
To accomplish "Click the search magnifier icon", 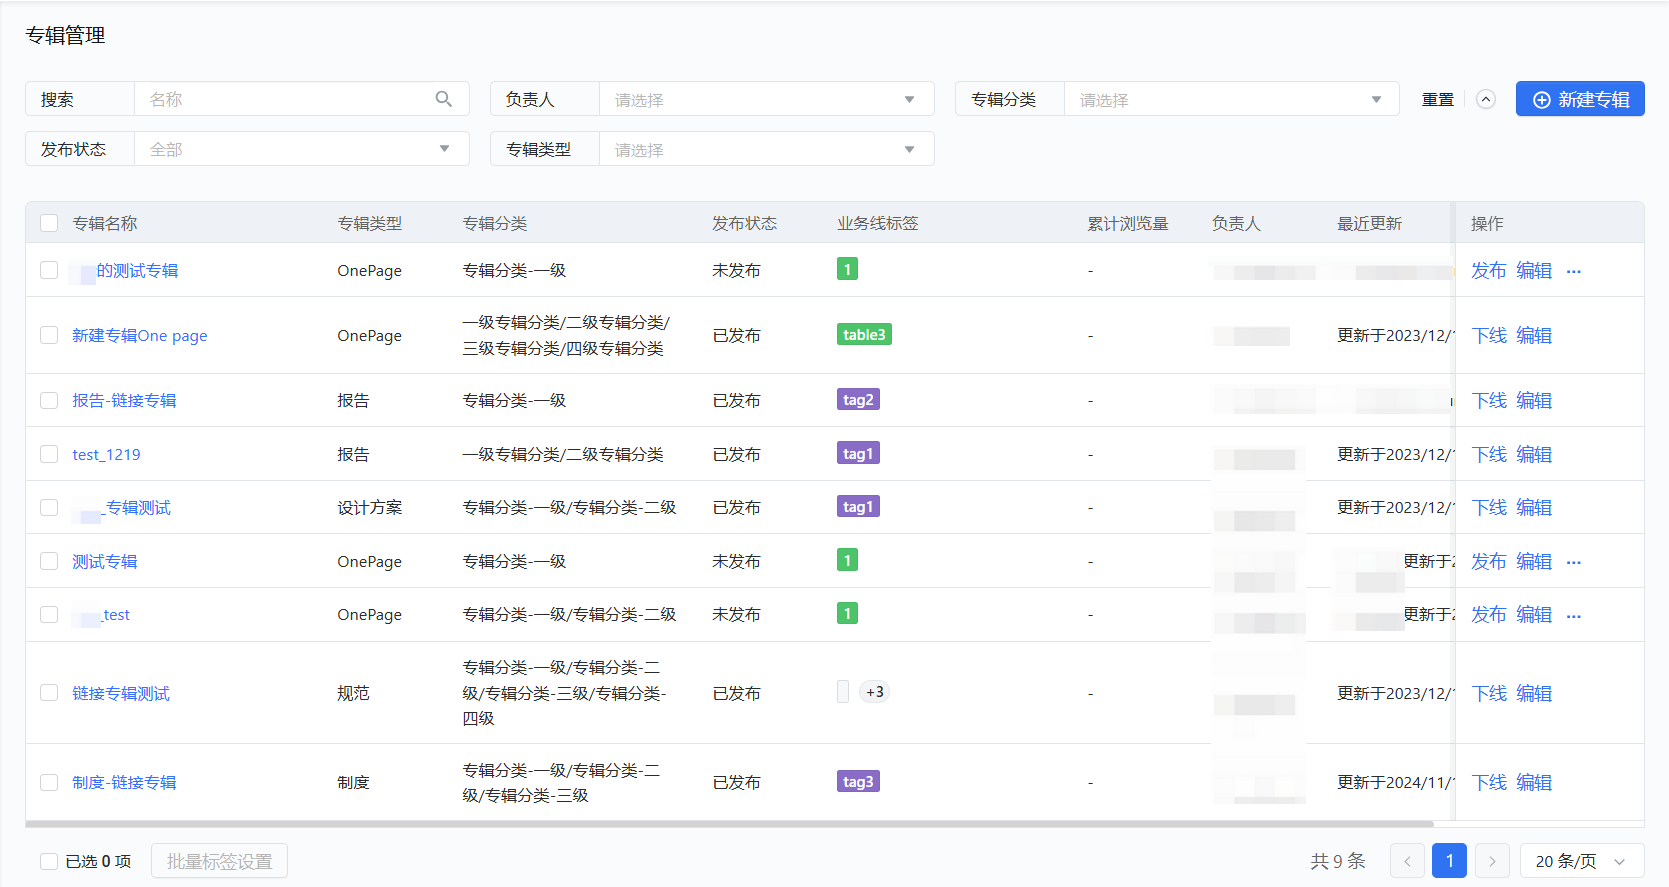I will tap(444, 99).
